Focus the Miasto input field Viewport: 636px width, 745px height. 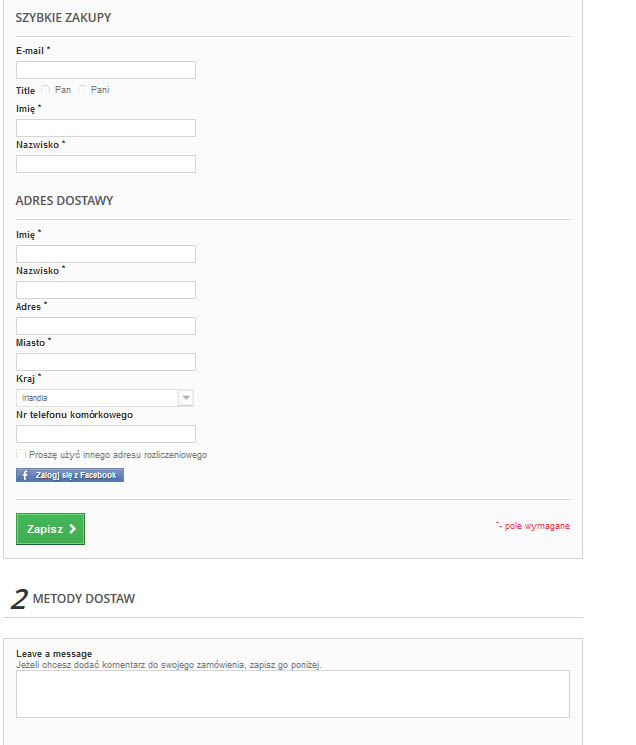coord(106,362)
